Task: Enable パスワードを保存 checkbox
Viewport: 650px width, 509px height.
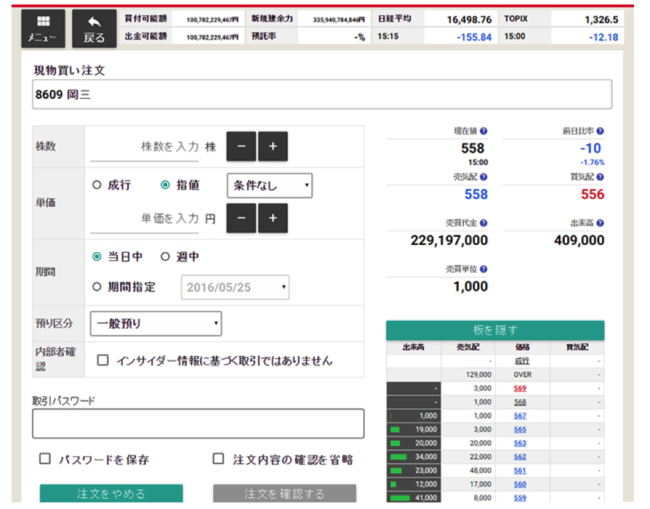Action: point(45,459)
